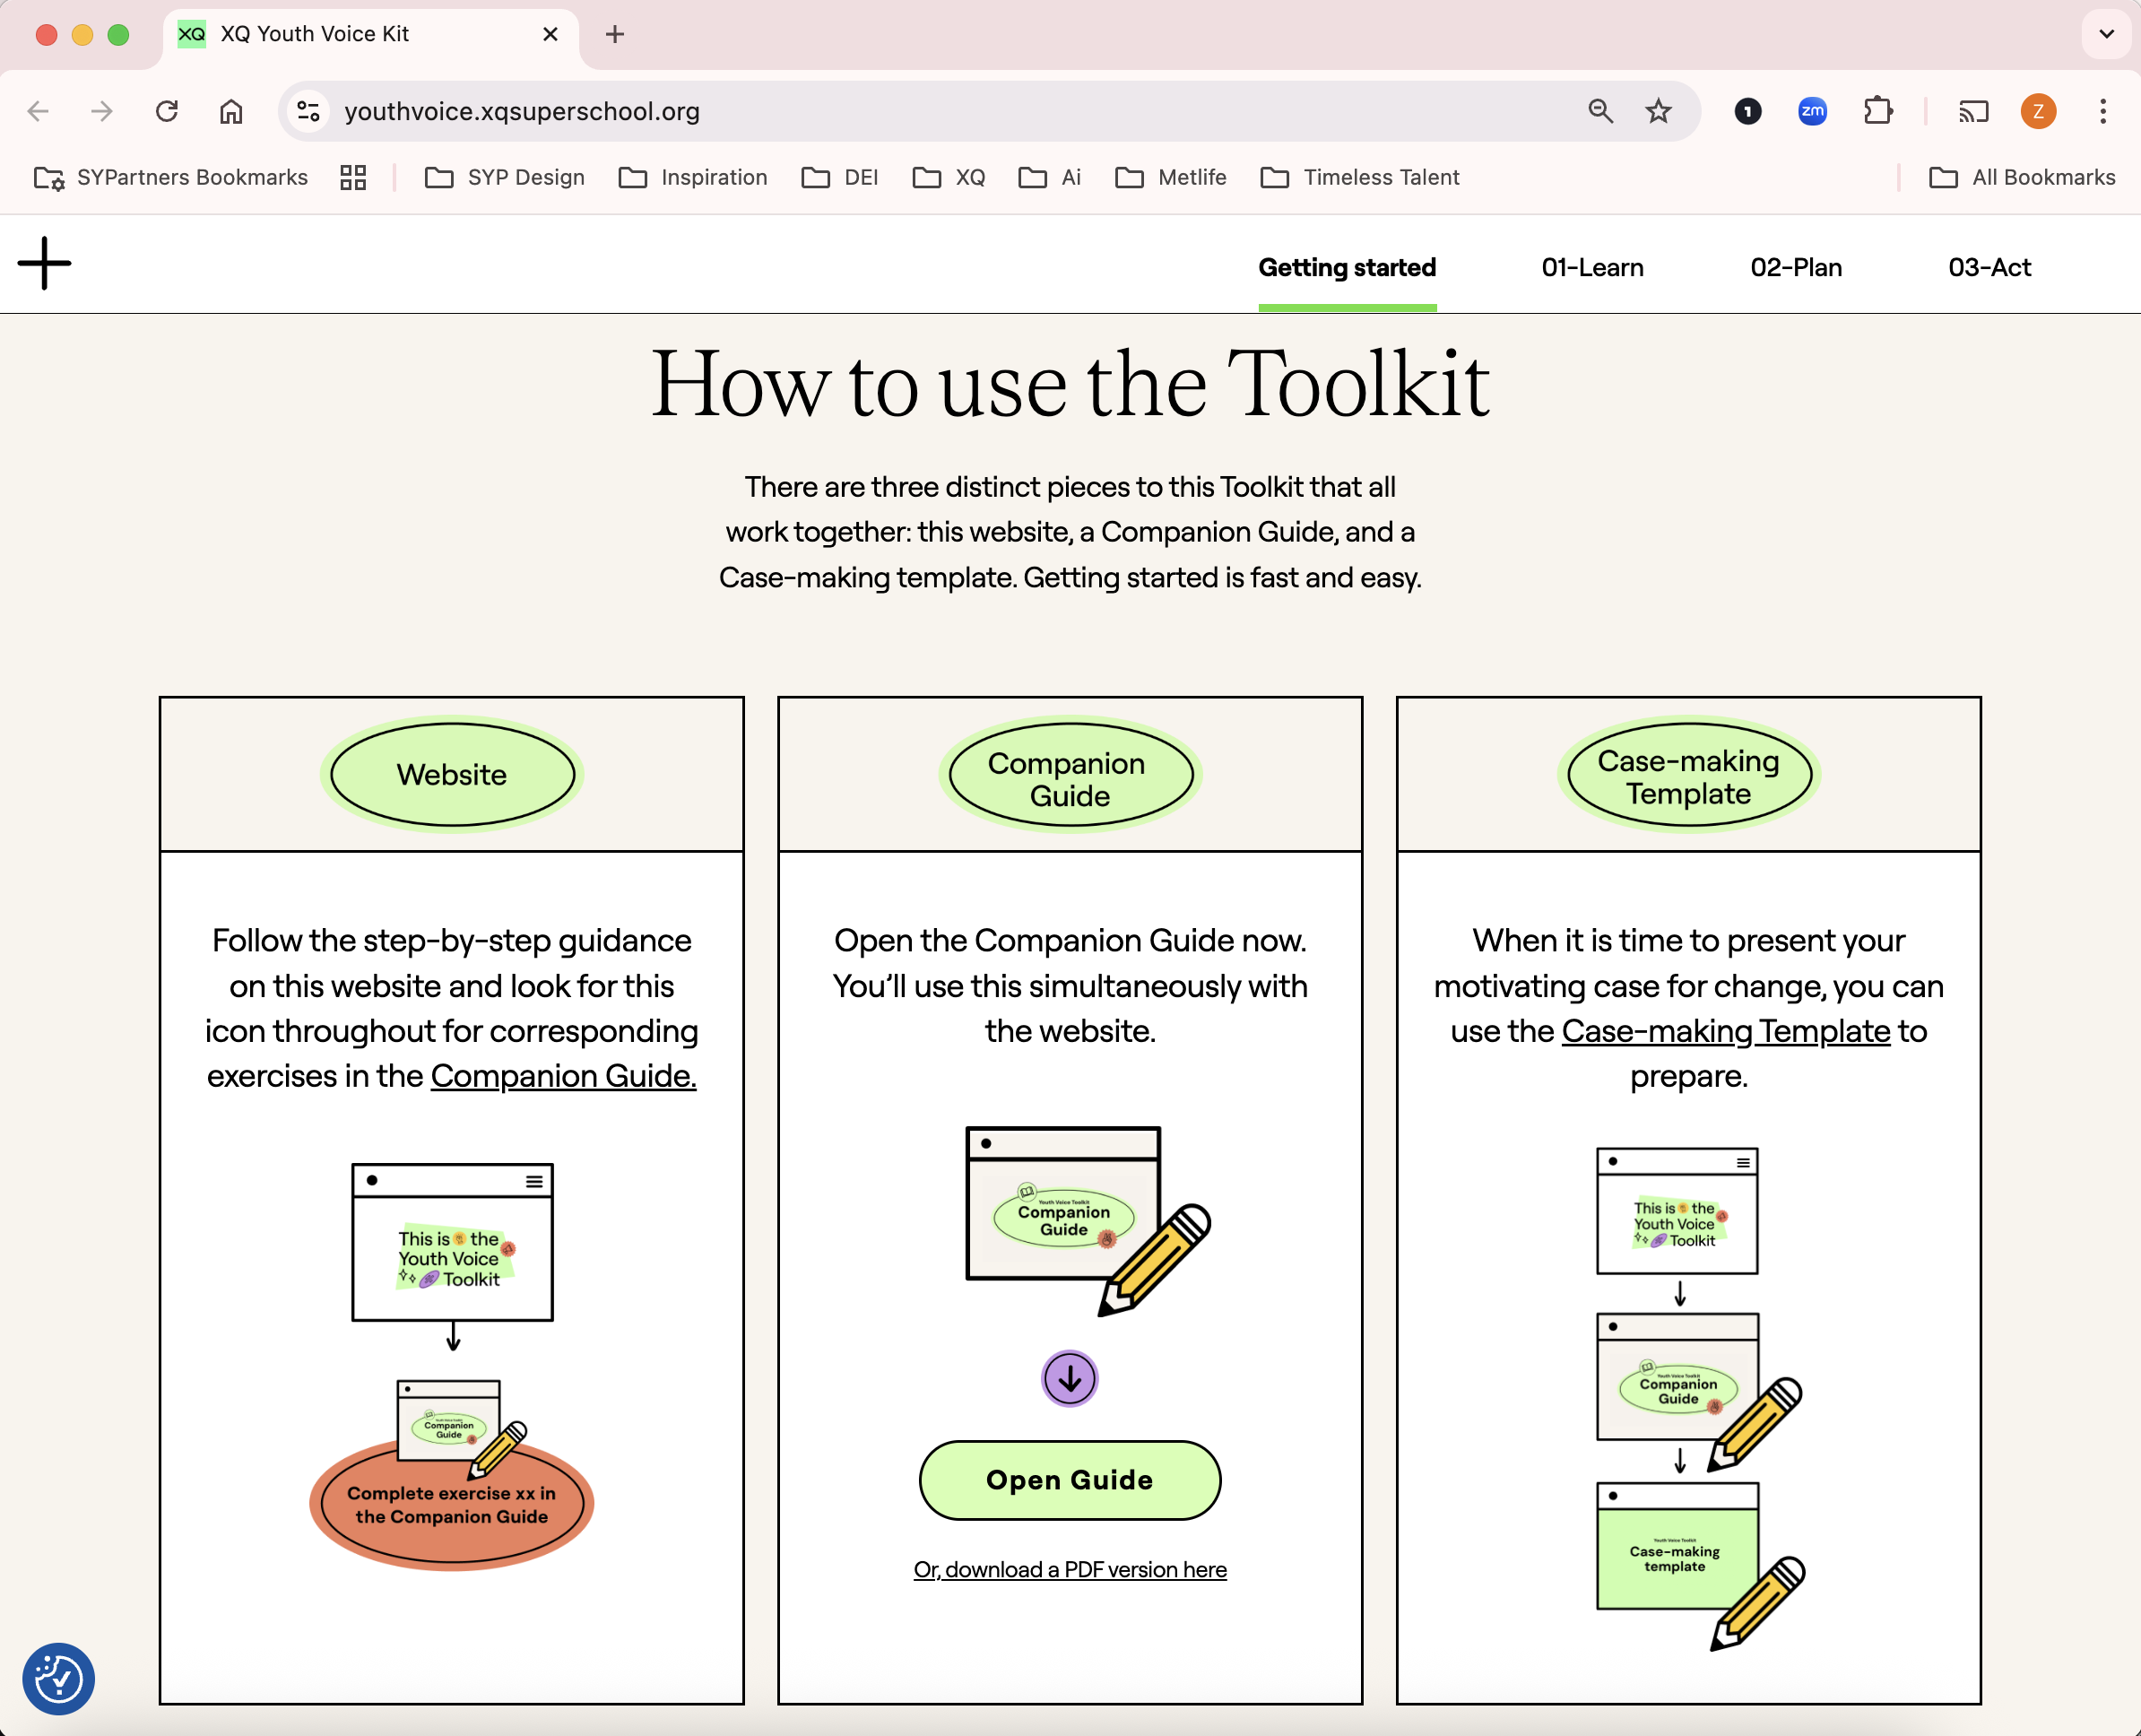Screen dimensions: 2141x1736
Task: Open the Chrome three-dot menu
Action: tap(2103, 111)
